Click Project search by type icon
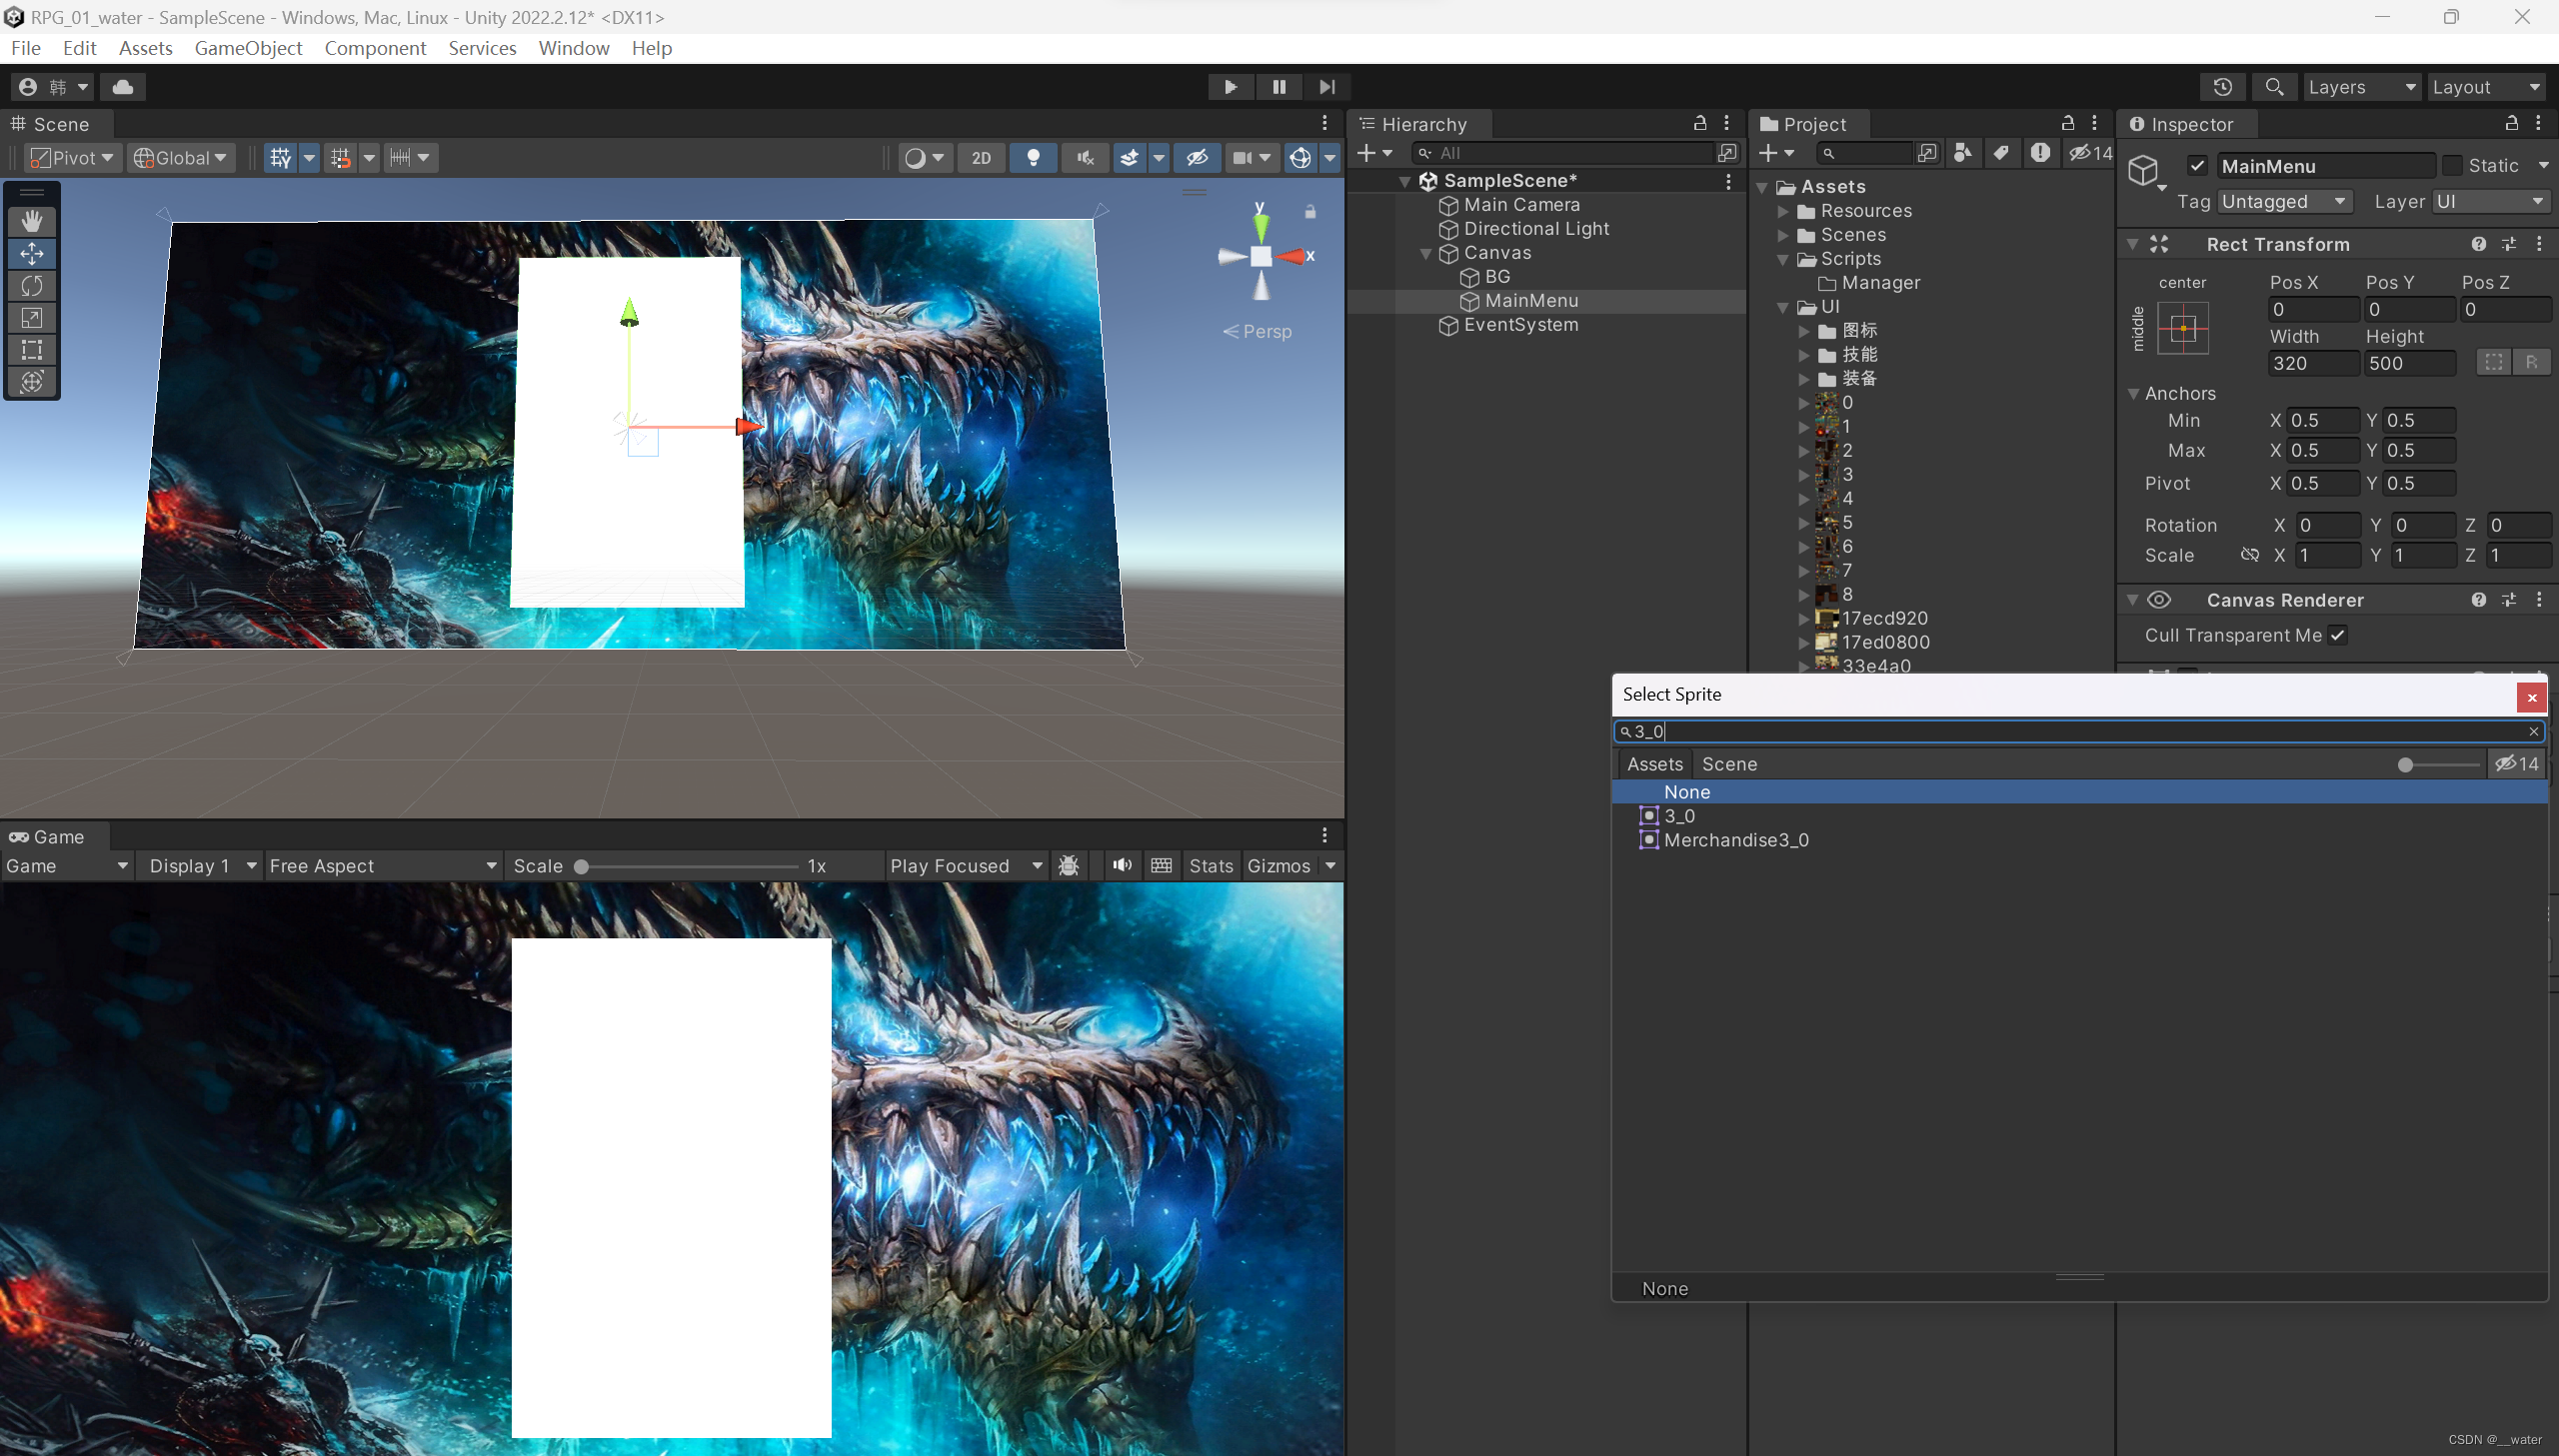The width and height of the screenshot is (2559, 1456). (1962, 153)
